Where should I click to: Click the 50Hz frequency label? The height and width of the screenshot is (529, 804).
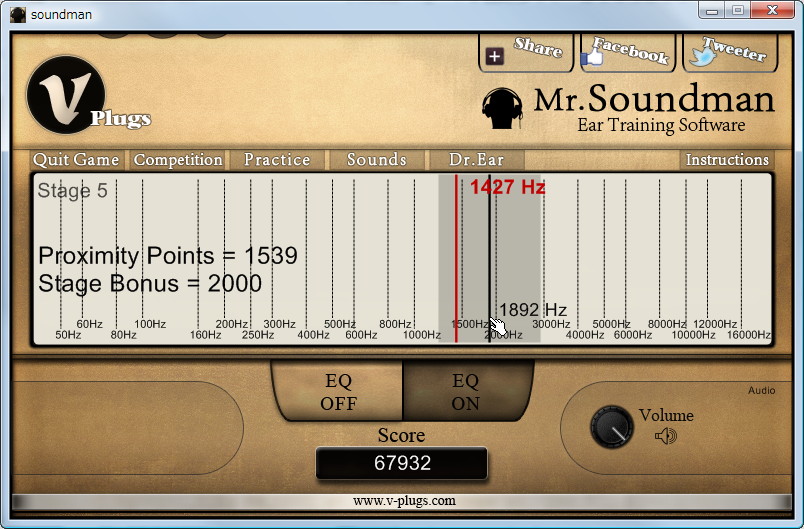tap(68, 335)
